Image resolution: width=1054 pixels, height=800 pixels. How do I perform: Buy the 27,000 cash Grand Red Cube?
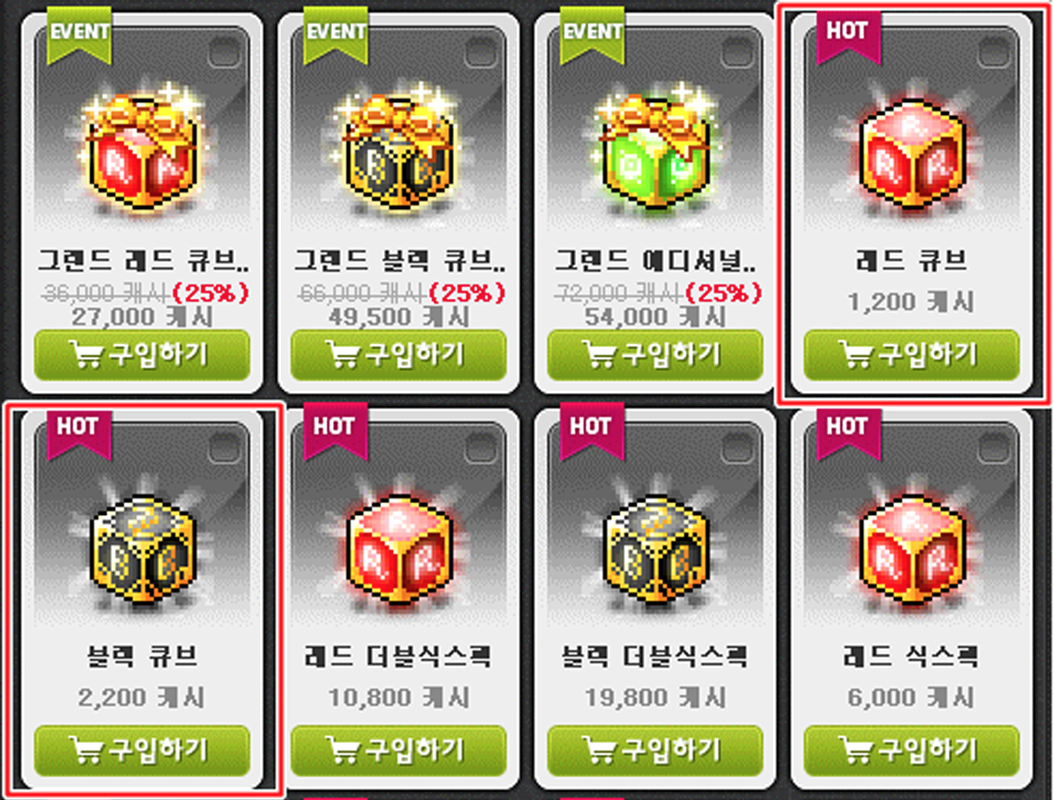point(142,354)
